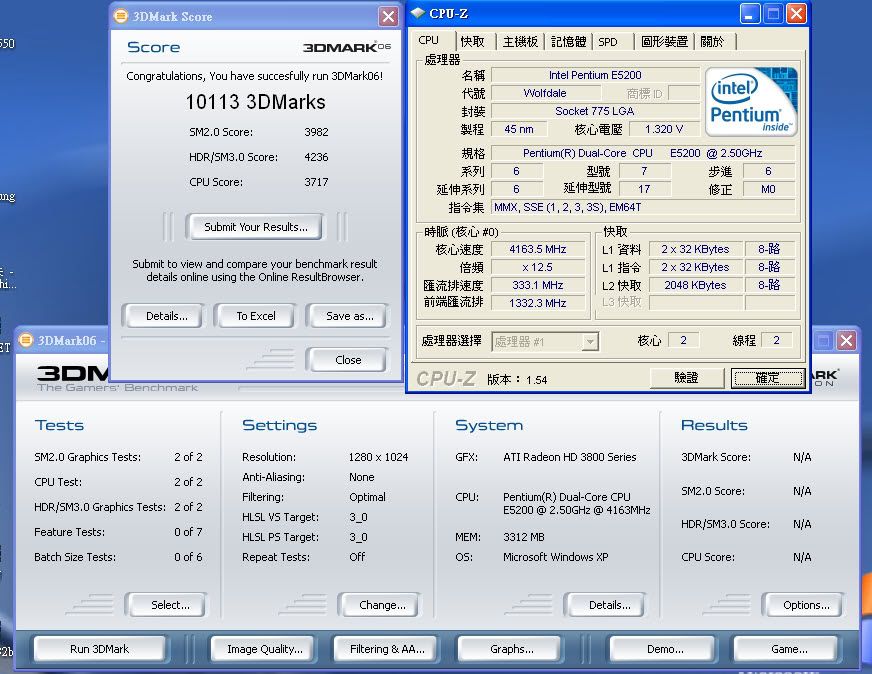Click Run 3DMark button
The height and width of the screenshot is (674, 872).
click(x=100, y=649)
